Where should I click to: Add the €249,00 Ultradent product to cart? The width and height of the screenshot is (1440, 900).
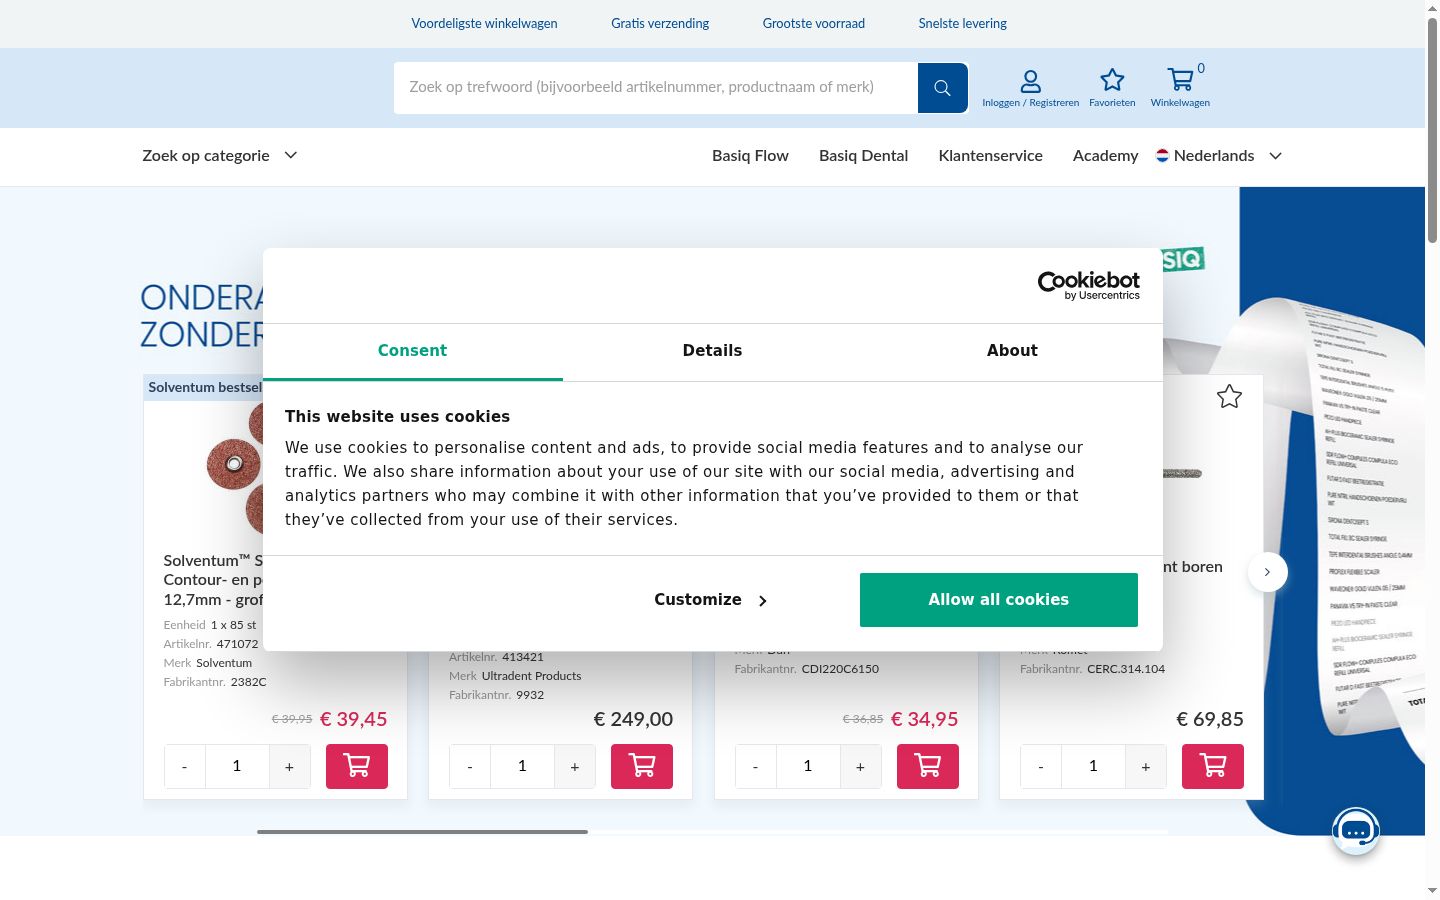642,766
